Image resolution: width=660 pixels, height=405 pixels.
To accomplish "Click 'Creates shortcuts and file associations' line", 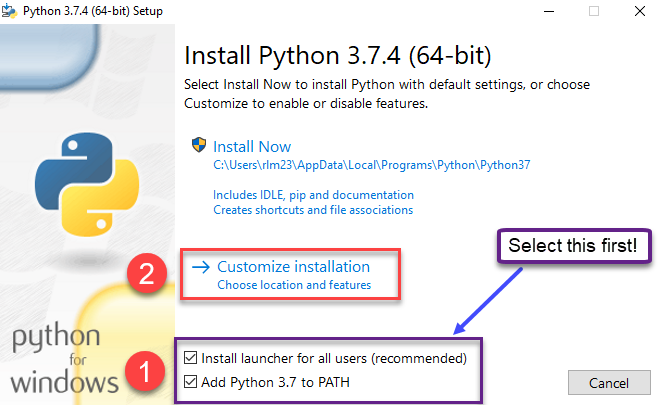I will [313, 210].
